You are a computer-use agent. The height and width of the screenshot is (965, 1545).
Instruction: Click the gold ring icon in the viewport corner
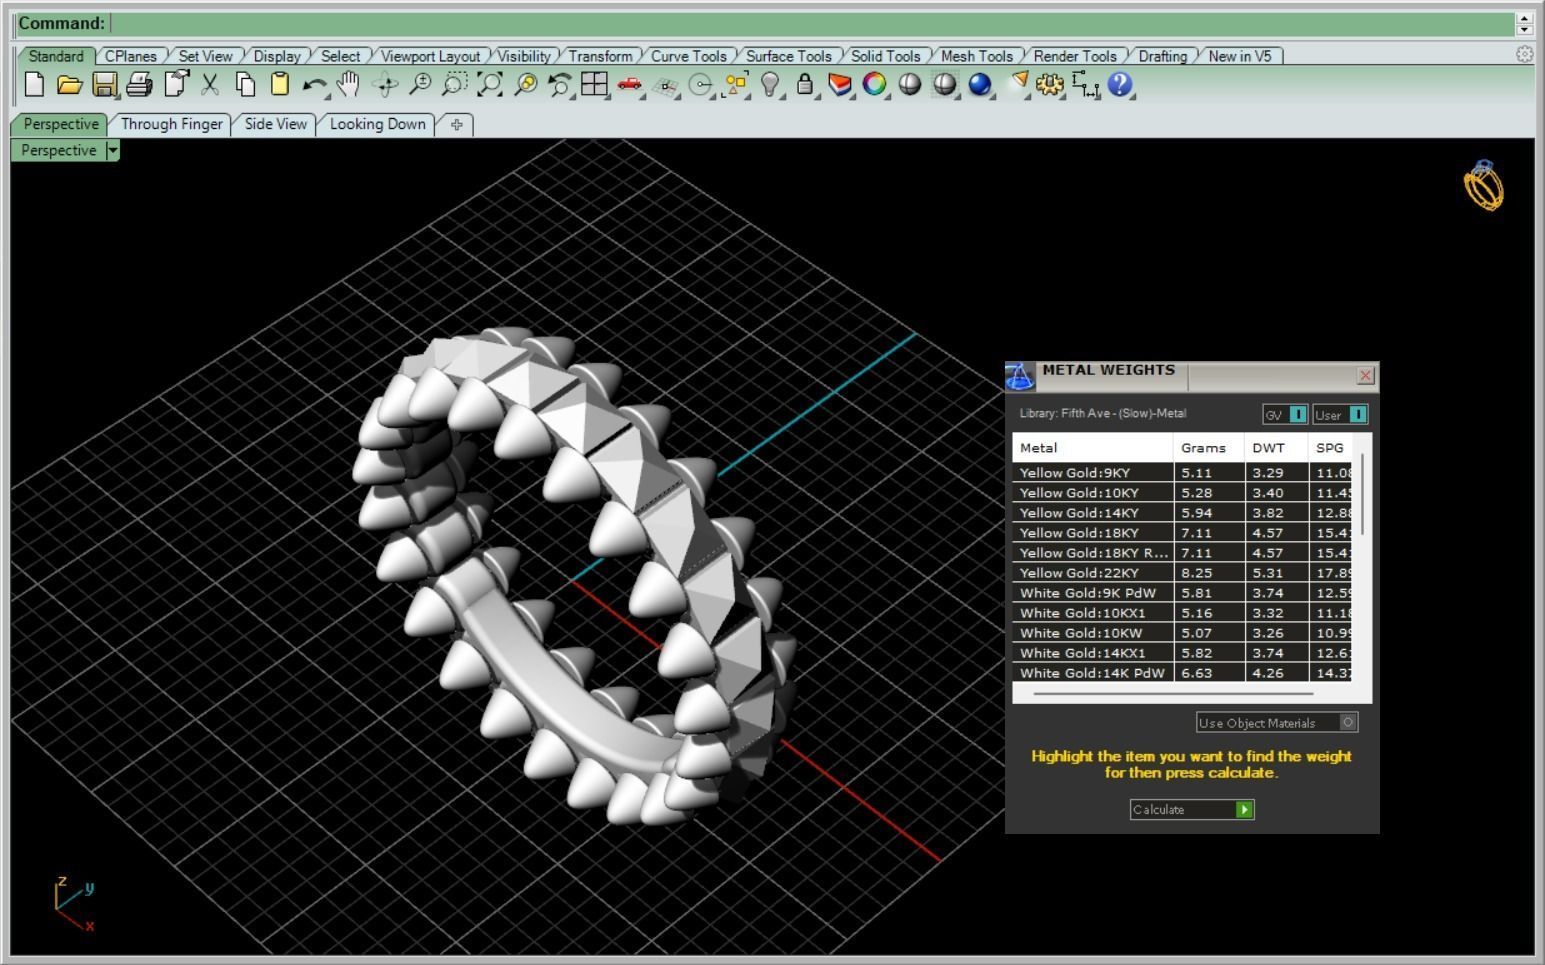point(1484,185)
